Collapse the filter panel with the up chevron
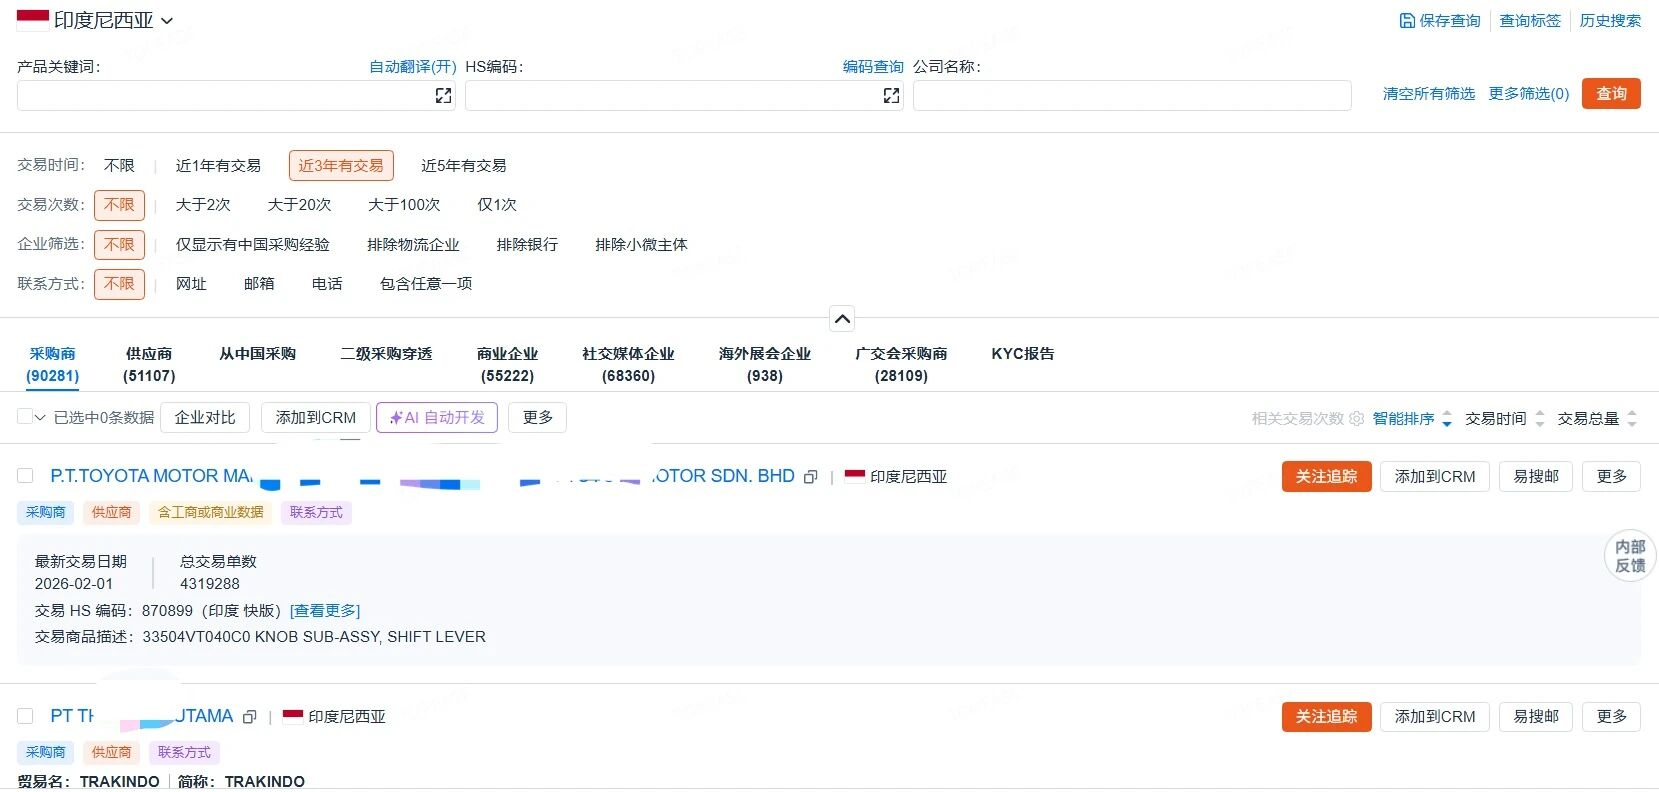The height and width of the screenshot is (792, 1659). click(x=842, y=319)
